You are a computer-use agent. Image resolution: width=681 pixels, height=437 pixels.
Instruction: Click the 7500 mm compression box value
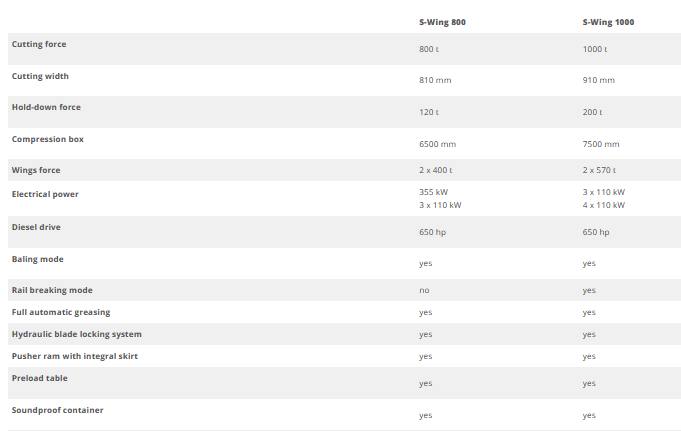click(600, 144)
